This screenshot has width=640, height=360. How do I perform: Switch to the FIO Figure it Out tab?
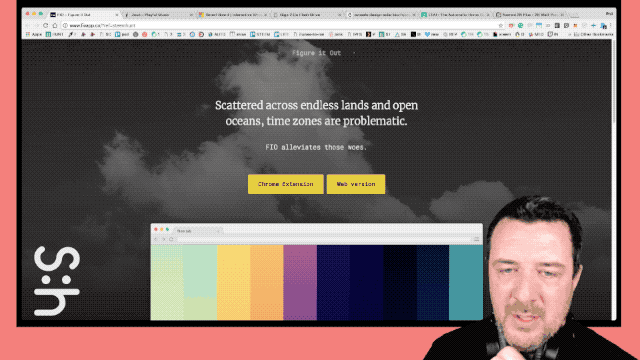[84, 15]
